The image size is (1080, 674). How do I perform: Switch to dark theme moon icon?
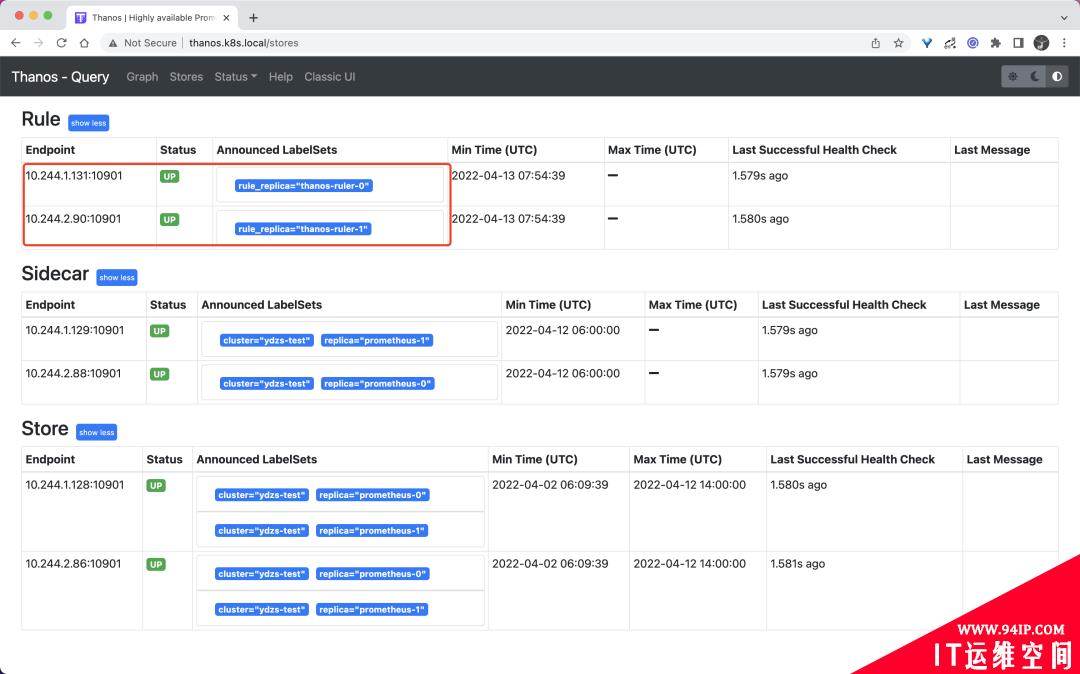click(x=1035, y=76)
